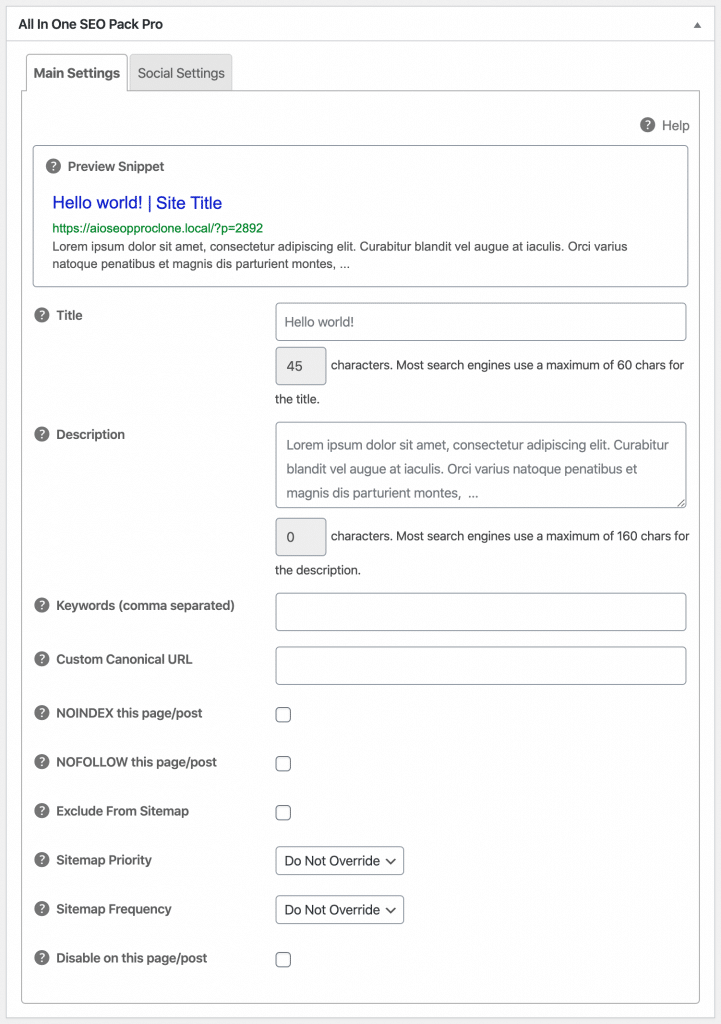Tick the NOFOLLOW this page/post checkbox

click(283, 763)
